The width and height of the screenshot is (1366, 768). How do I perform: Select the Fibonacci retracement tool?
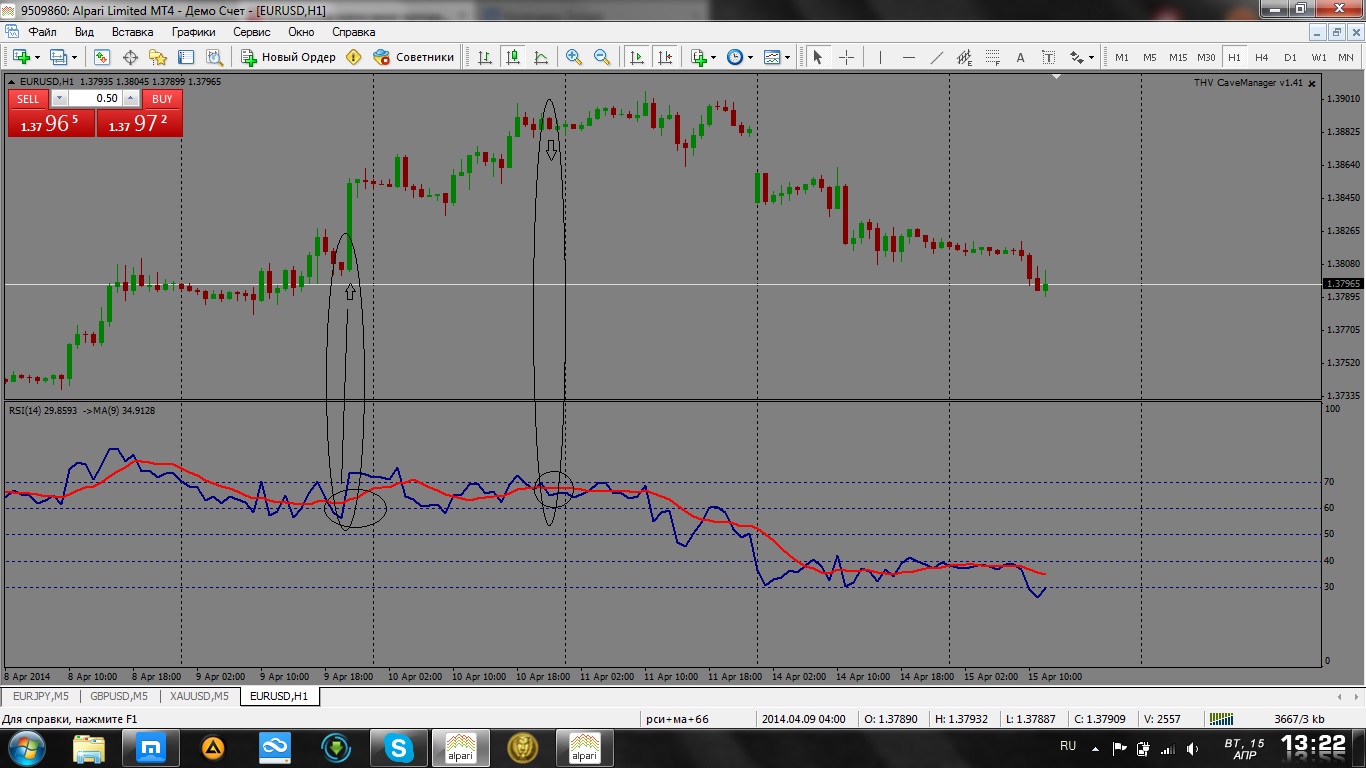point(993,57)
